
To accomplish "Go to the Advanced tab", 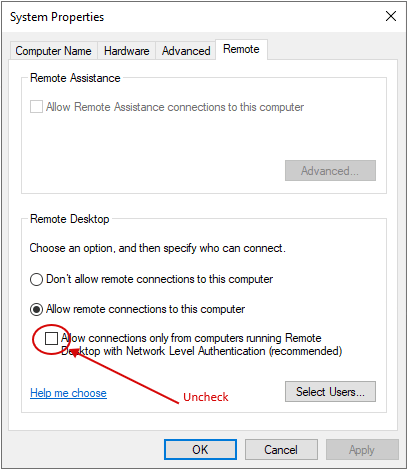I will 186,51.
